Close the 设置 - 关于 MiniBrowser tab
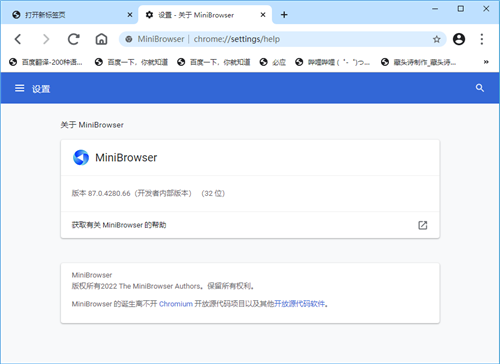Viewport: 500px width, 364px height. (263, 15)
